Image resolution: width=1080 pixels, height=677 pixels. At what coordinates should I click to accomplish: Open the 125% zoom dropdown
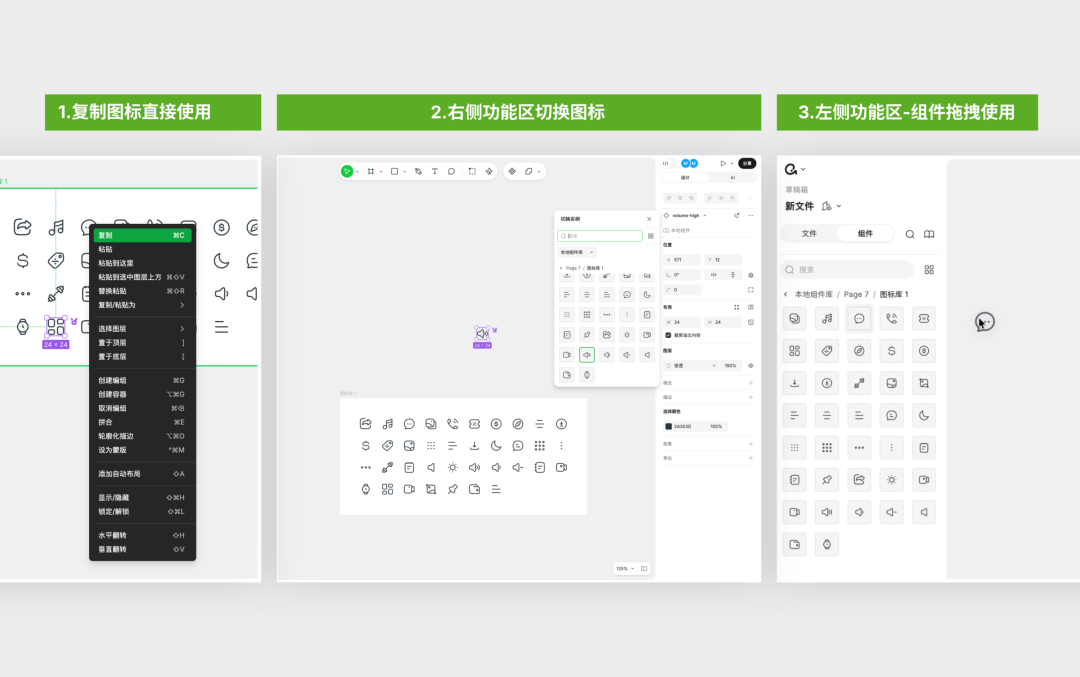pos(625,569)
